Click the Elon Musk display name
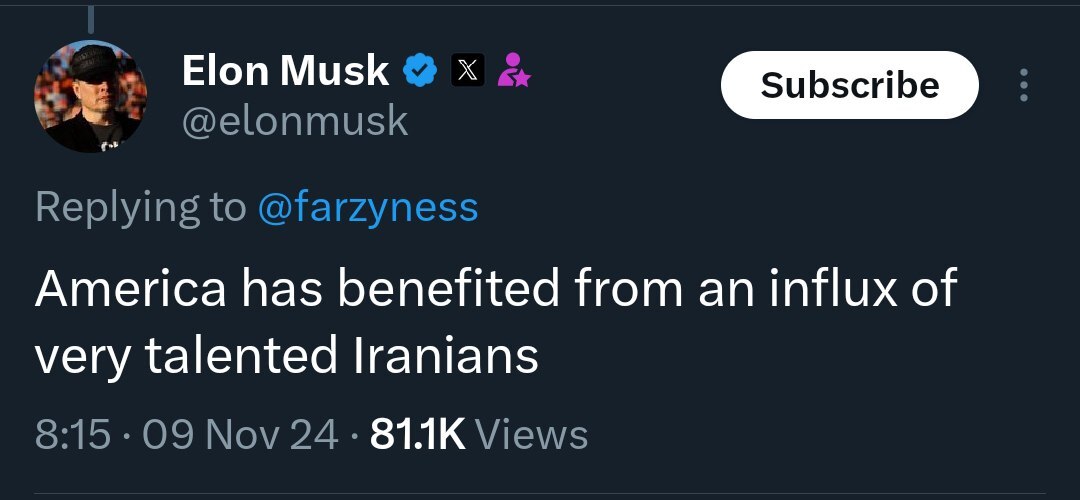Image resolution: width=1080 pixels, height=500 pixels. point(285,70)
